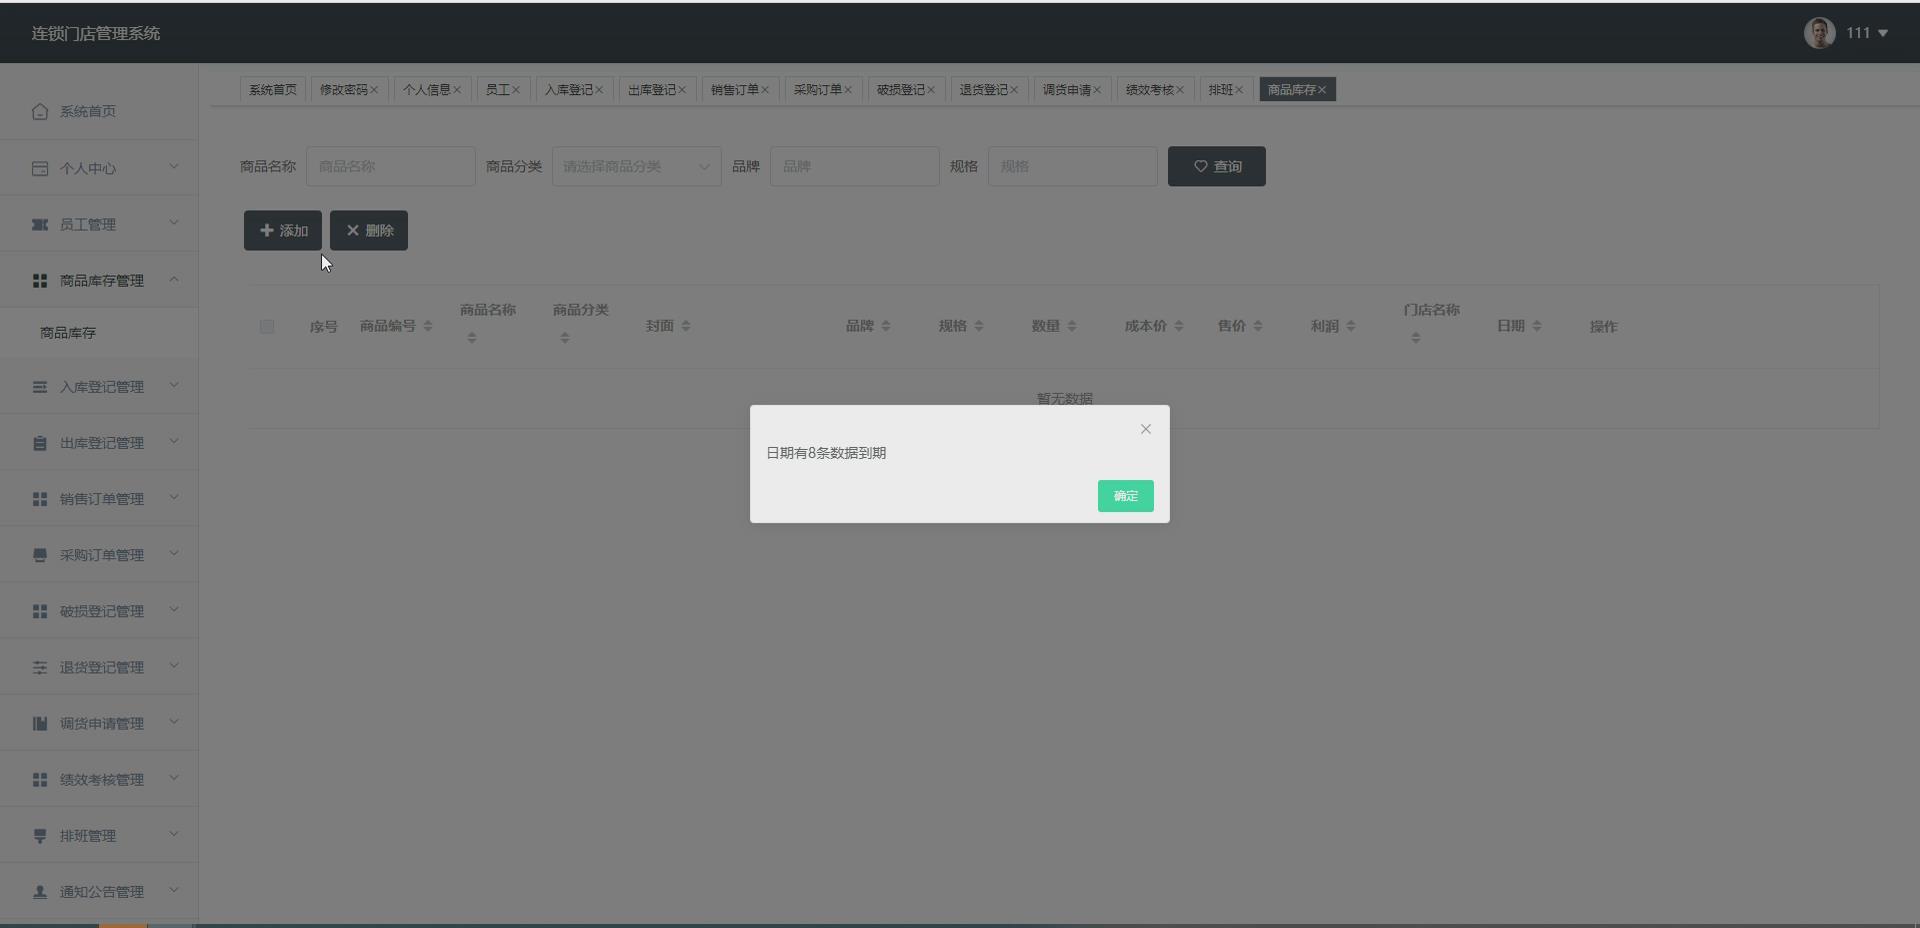
Task: Click the 连锁门店管理系统 title
Action: [96, 33]
